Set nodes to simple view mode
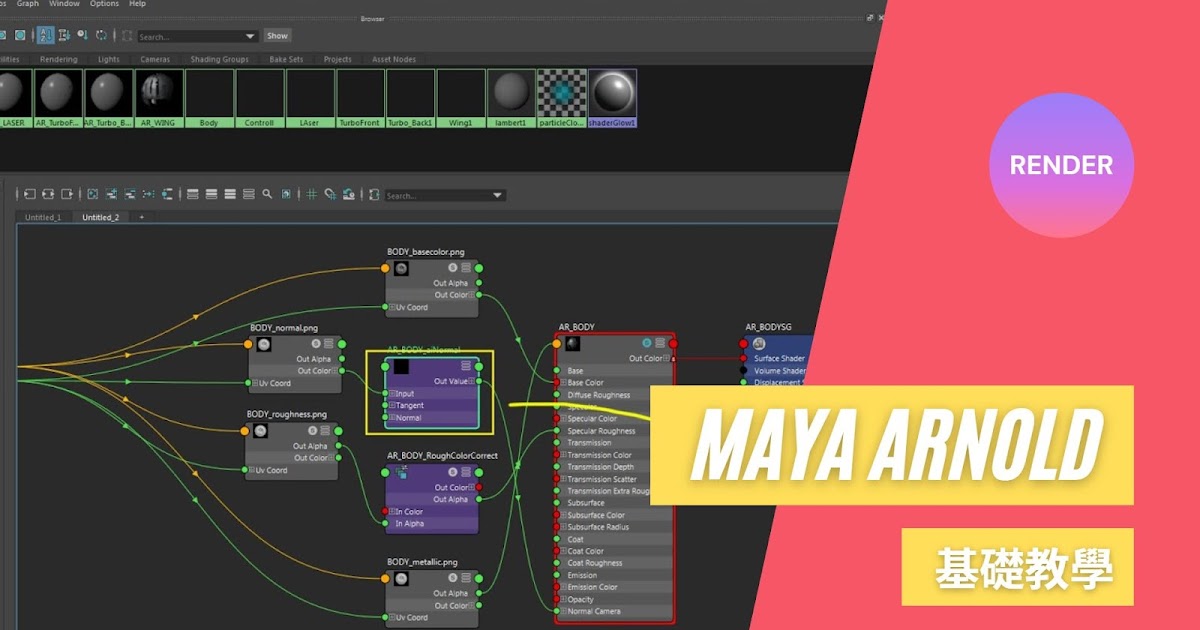The width and height of the screenshot is (1200, 630). [192, 194]
